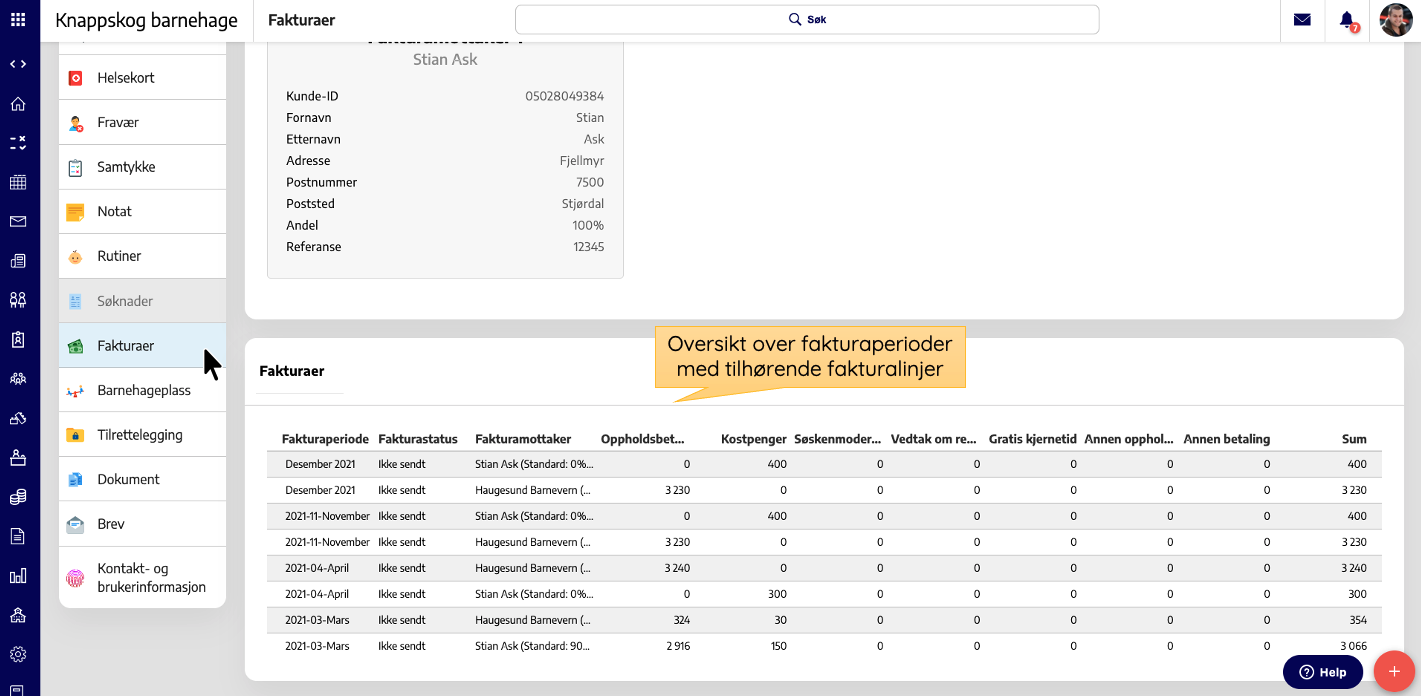Go to the home icon in left rail

[18, 104]
